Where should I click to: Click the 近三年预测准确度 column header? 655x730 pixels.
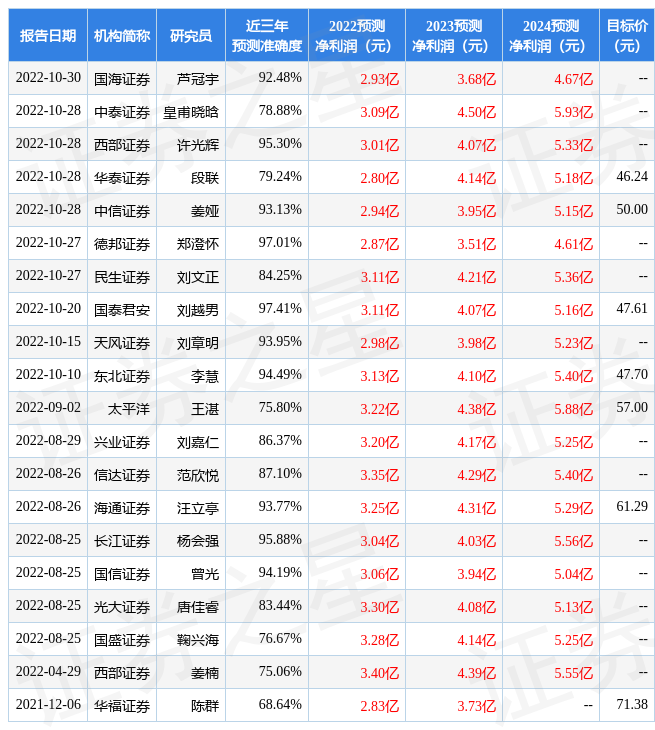[267, 36]
